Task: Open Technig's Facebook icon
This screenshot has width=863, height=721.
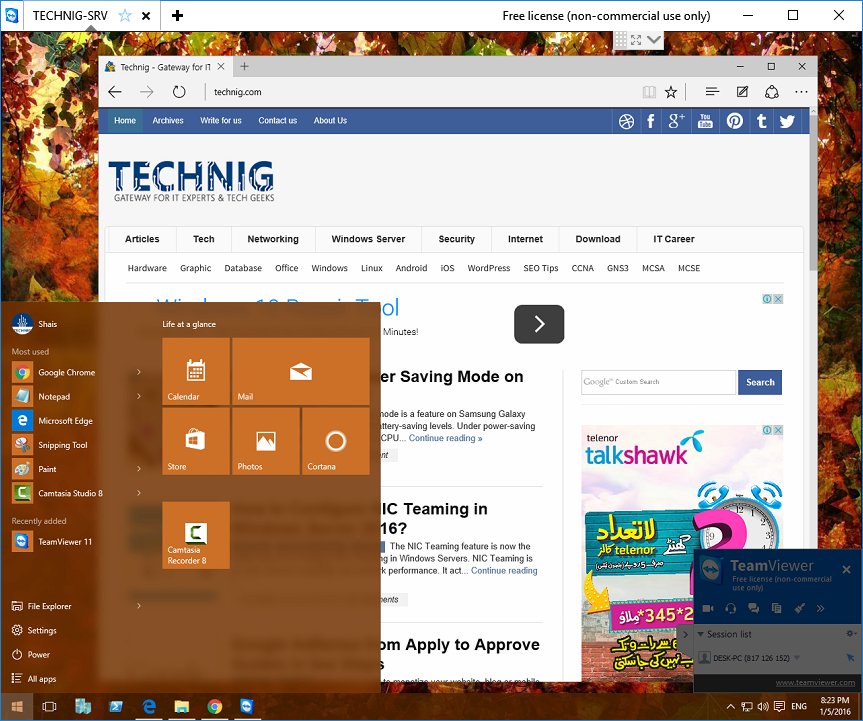Action: [651, 121]
